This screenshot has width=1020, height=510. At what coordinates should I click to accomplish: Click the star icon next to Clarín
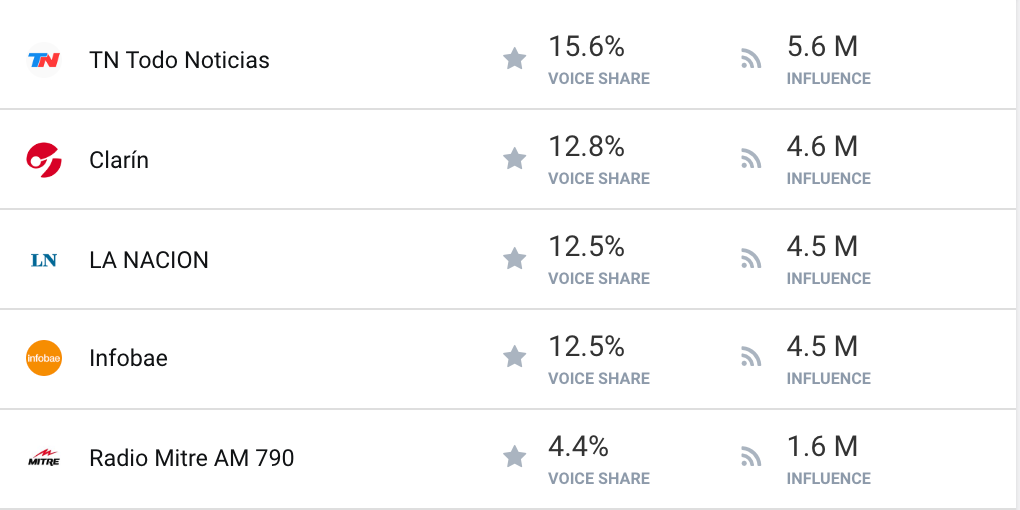pyautogui.click(x=515, y=158)
